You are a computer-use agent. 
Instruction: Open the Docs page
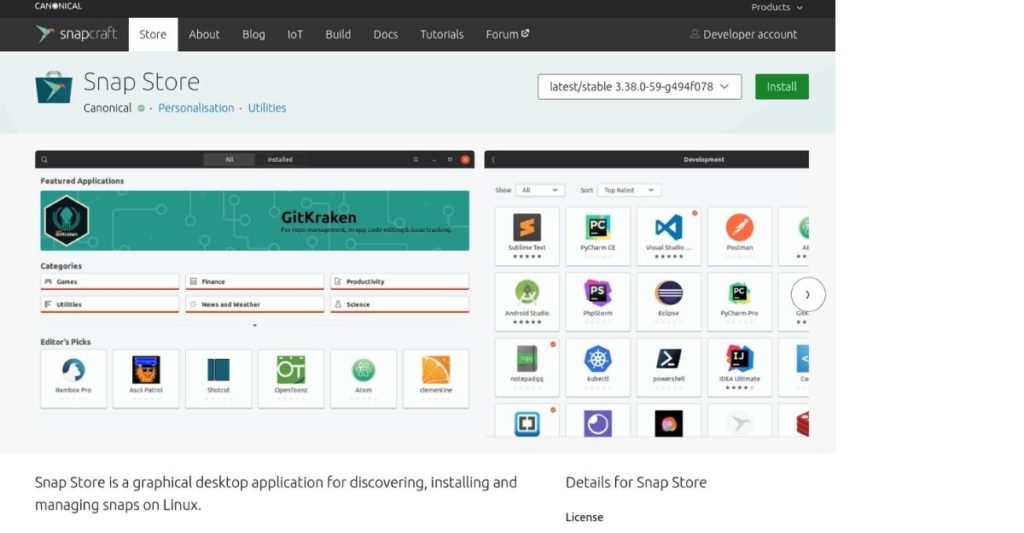(385, 35)
